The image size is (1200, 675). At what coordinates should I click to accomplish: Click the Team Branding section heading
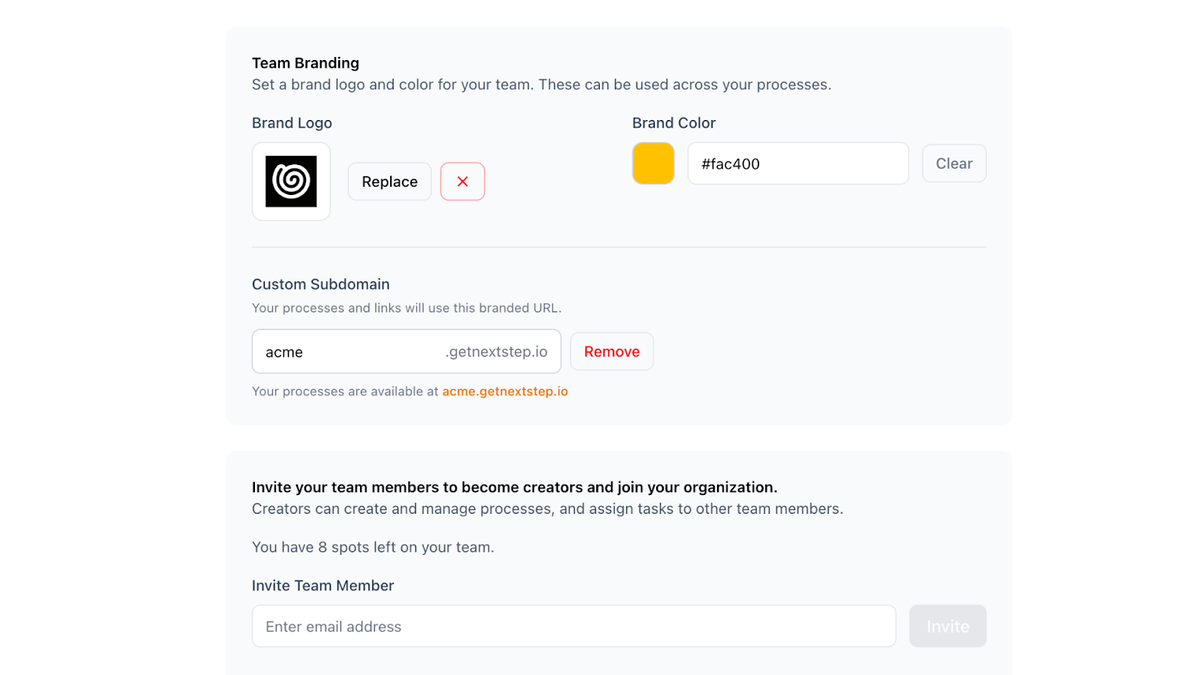click(305, 62)
